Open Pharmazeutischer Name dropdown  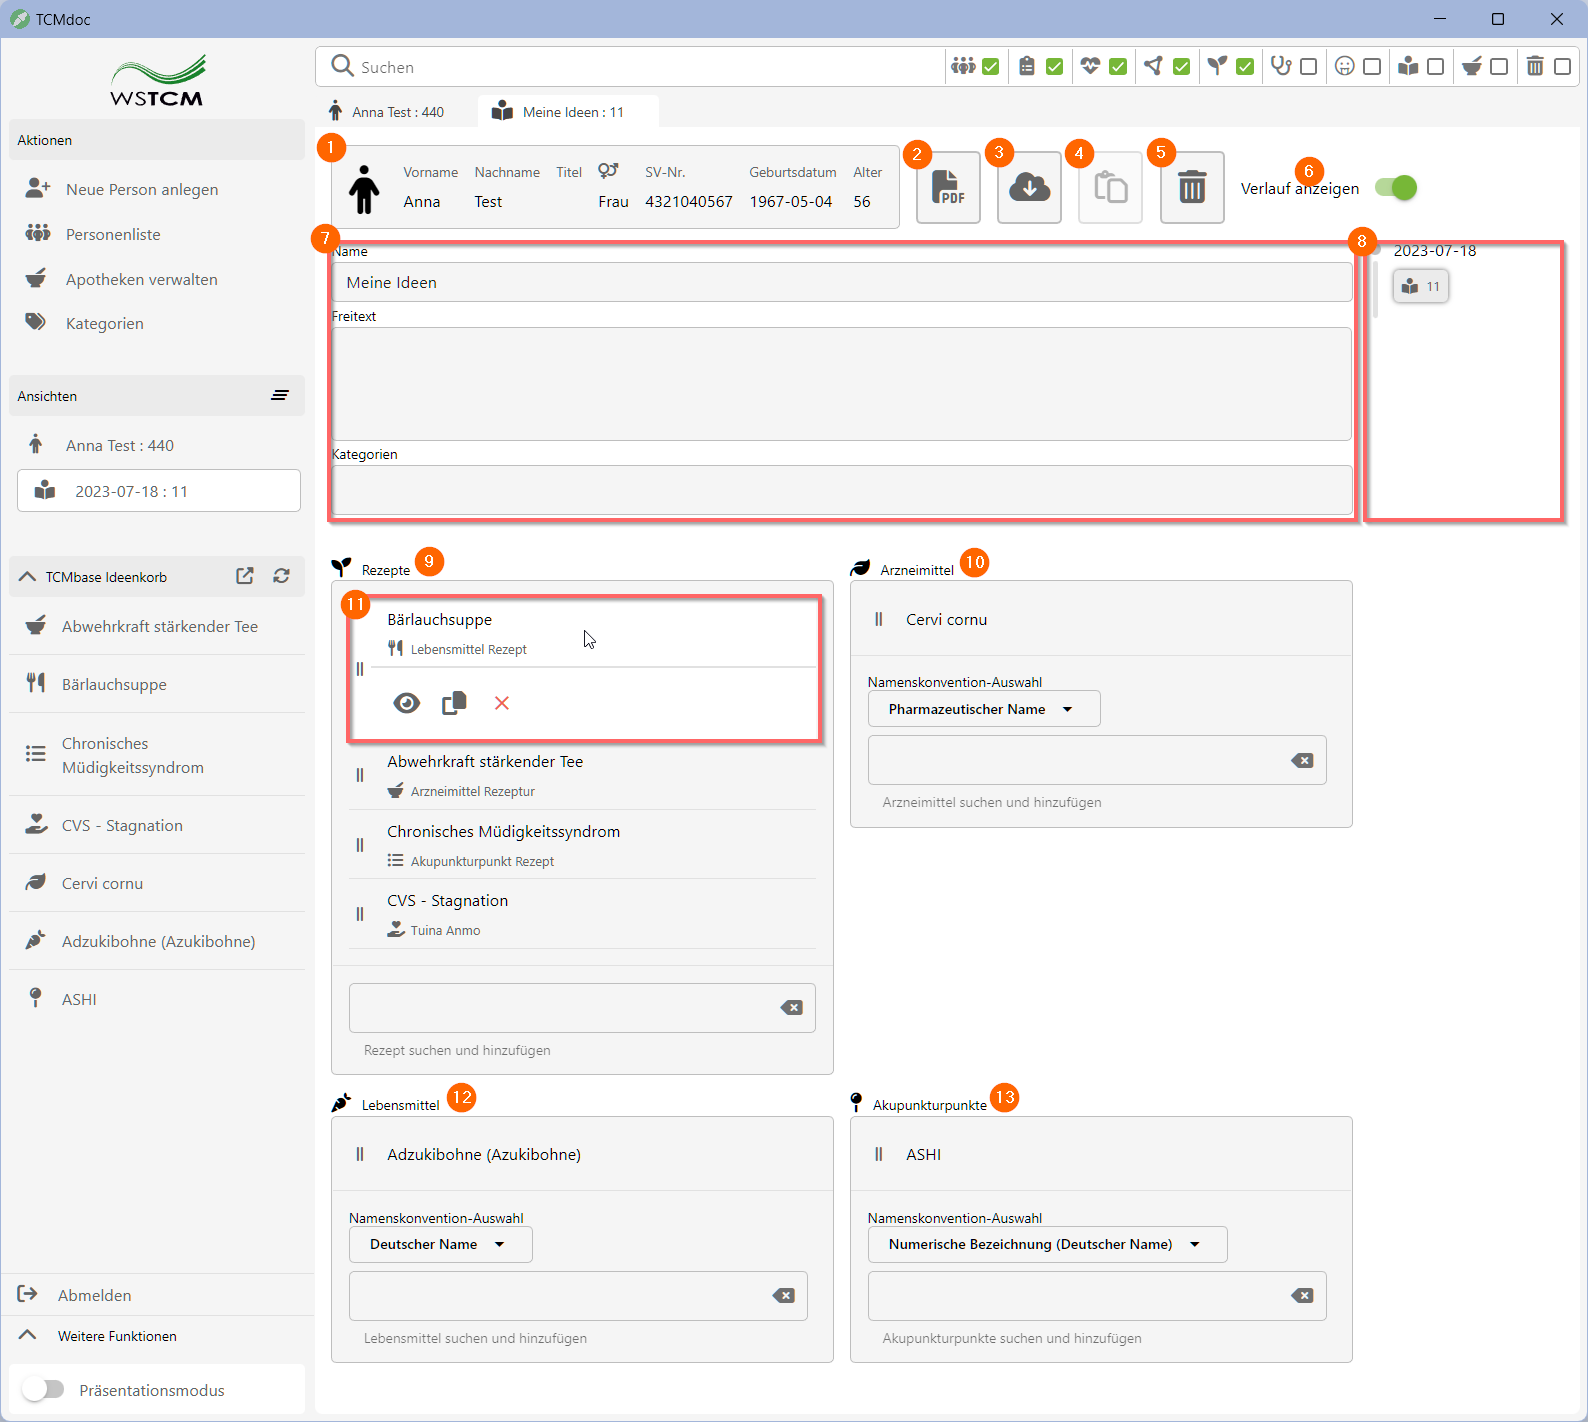tap(984, 709)
